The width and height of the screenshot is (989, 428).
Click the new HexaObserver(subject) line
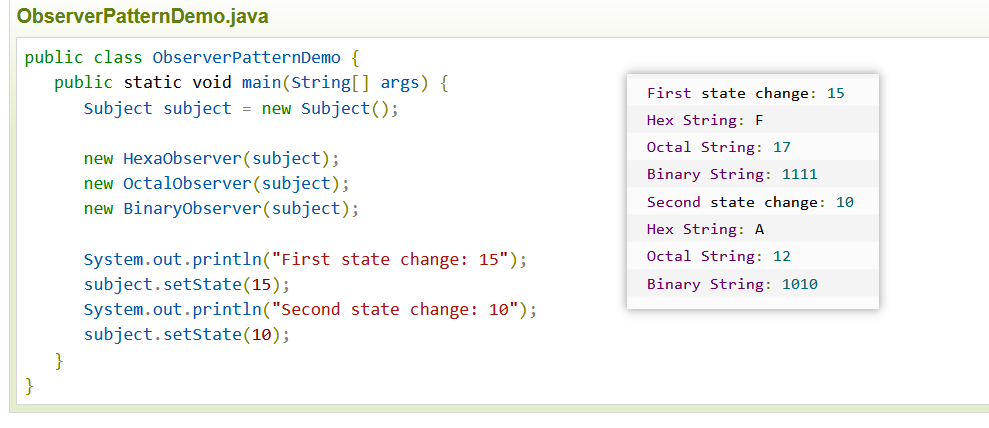tap(212, 158)
